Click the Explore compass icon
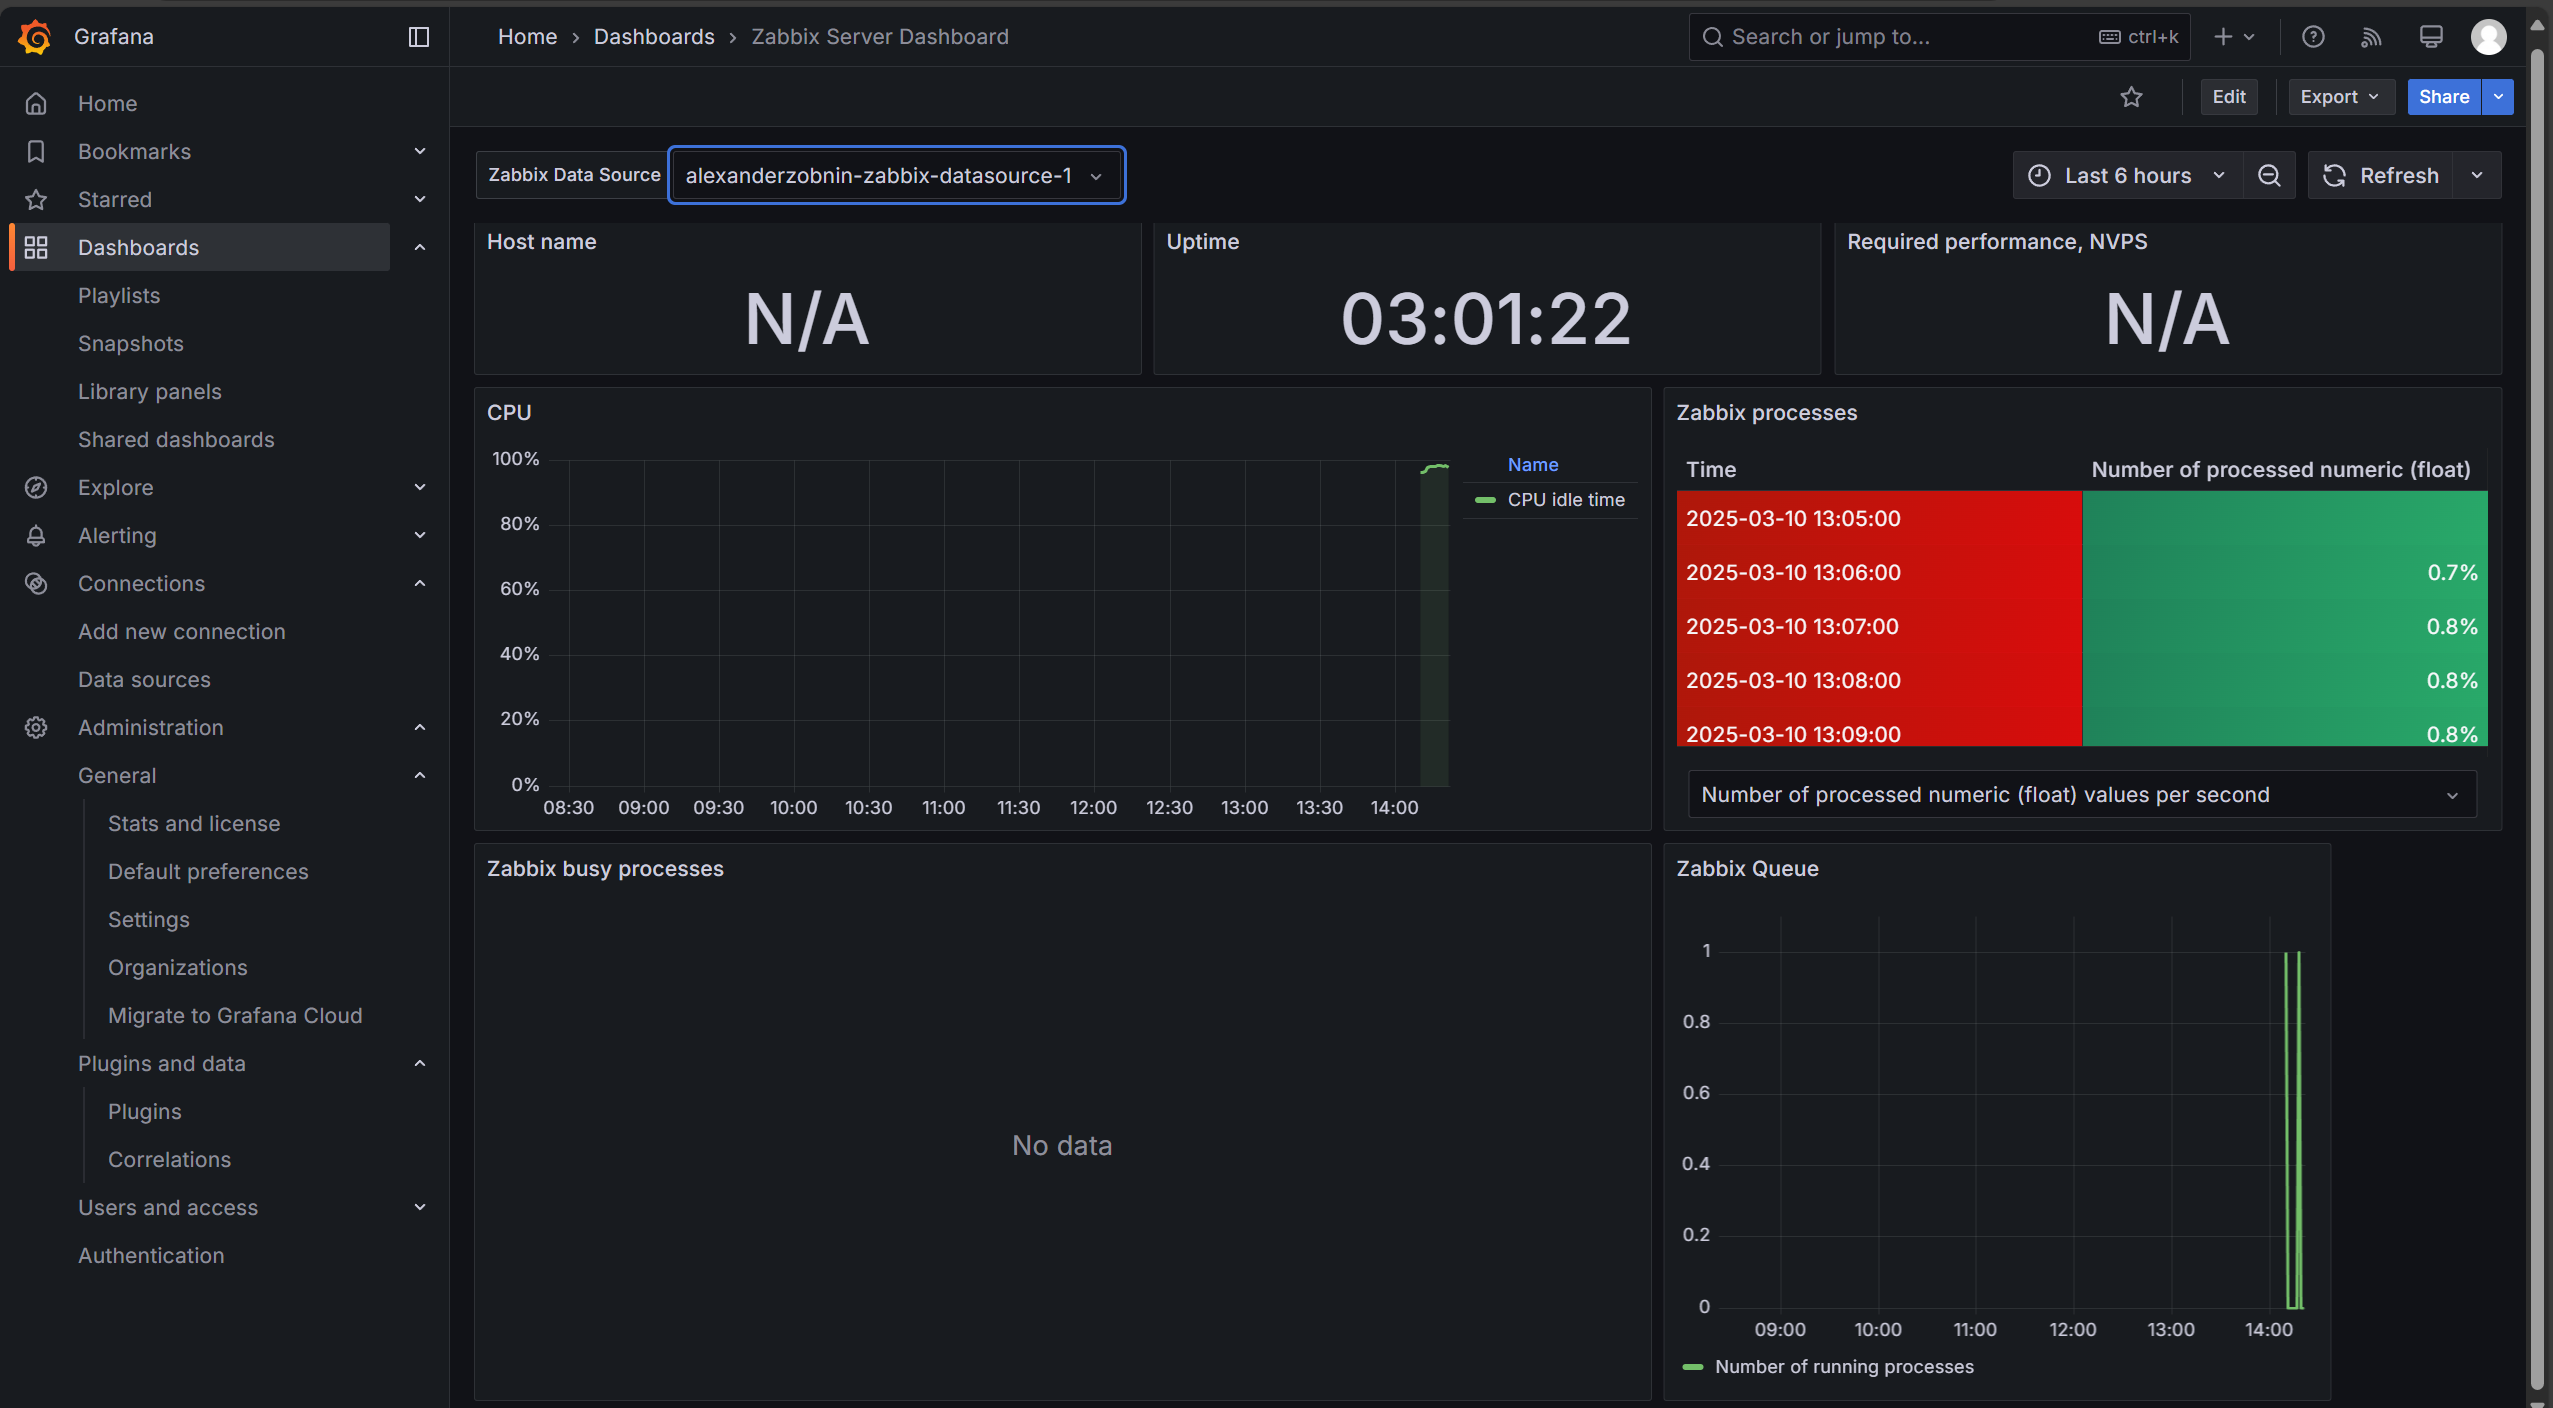Viewport: 2553px width, 1408px height. point(36,487)
